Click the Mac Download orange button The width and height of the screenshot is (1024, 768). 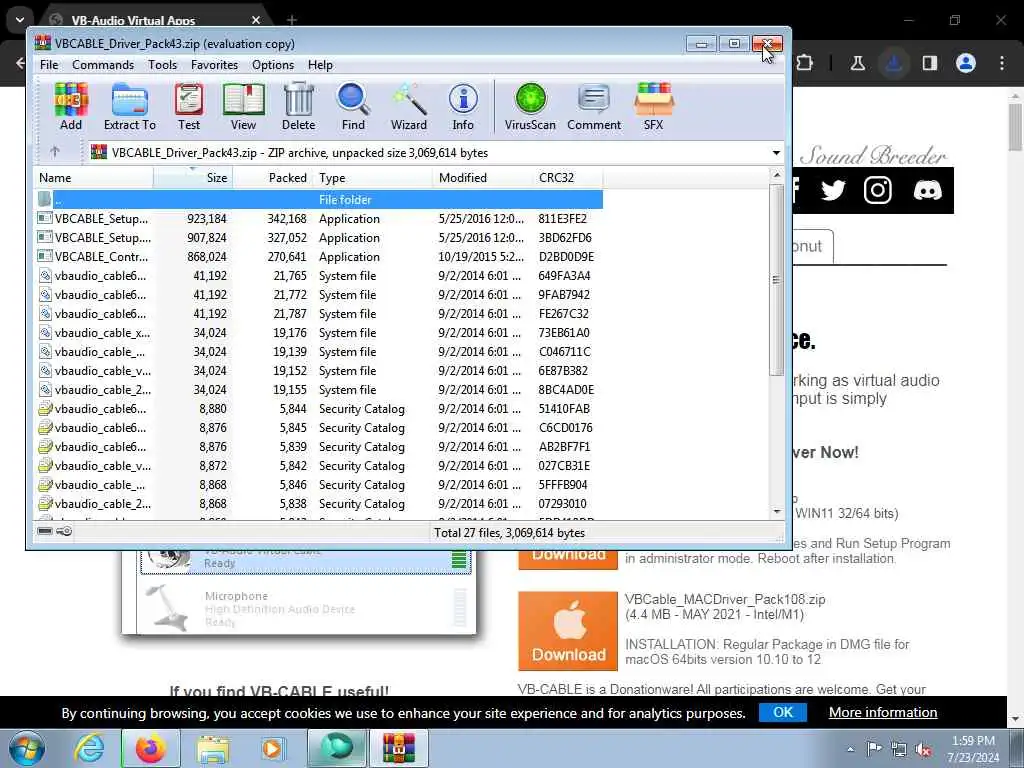(568, 631)
